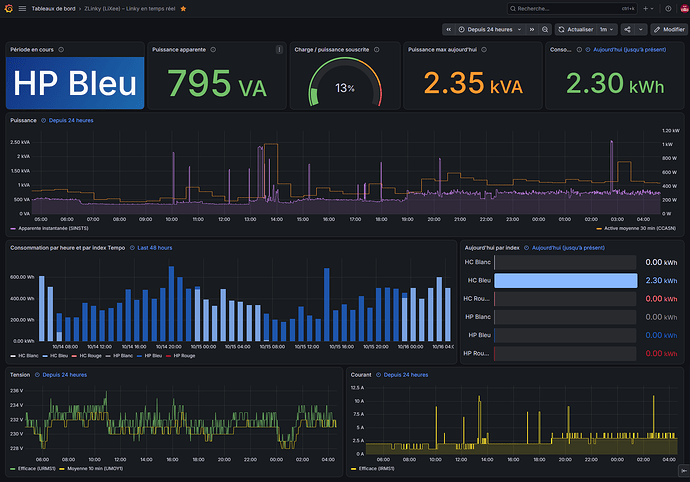Click the 2.30 kWh consumption value
690x482 pixels.
click(x=615, y=84)
